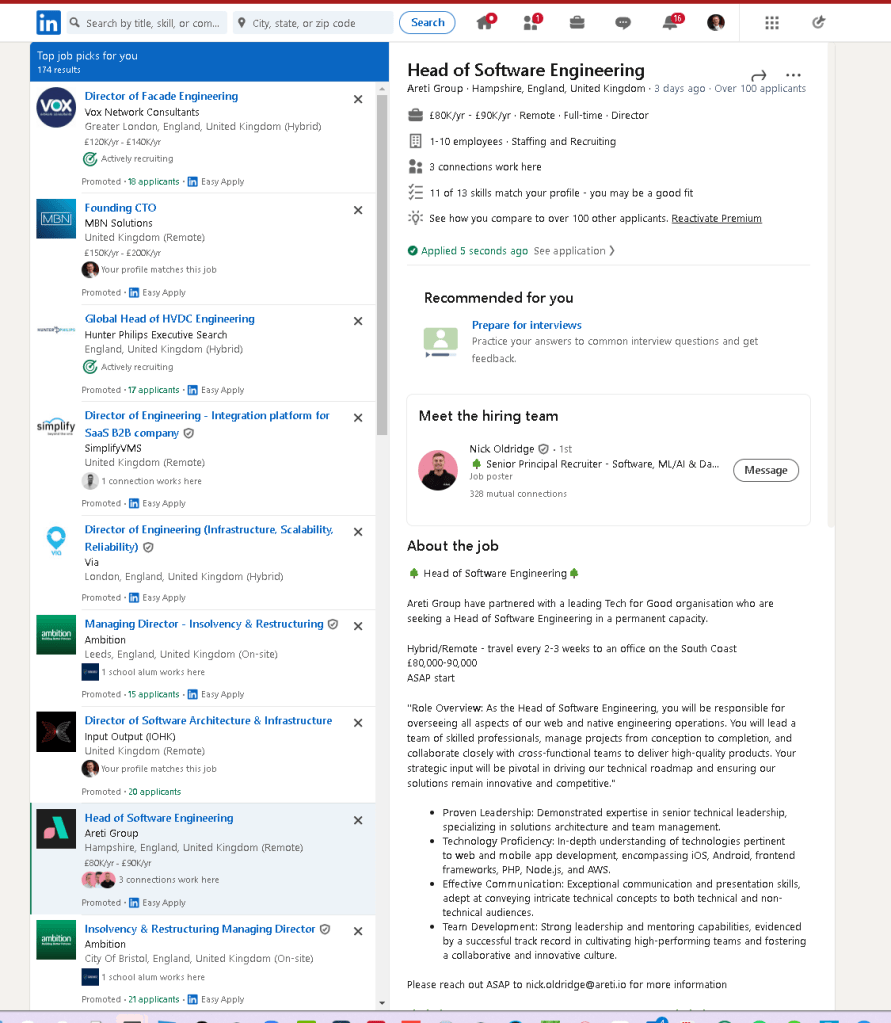891x1023 pixels.
Task: Open the MBN Solutions logo
Action: click(x=56, y=219)
